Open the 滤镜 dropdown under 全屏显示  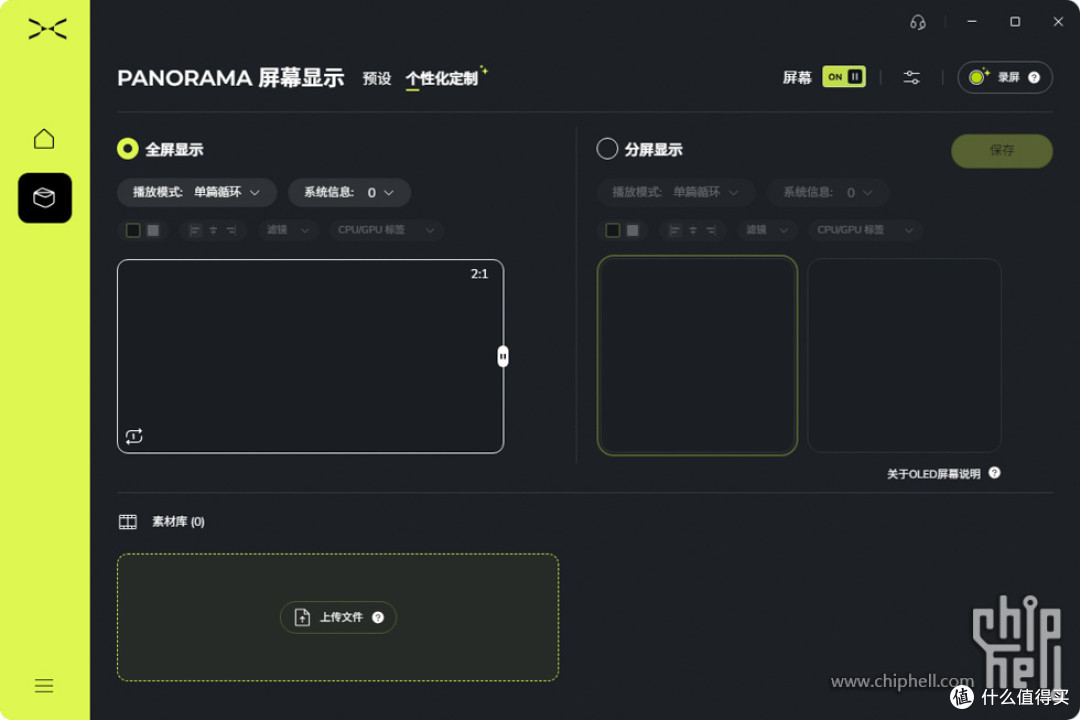[288, 230]
